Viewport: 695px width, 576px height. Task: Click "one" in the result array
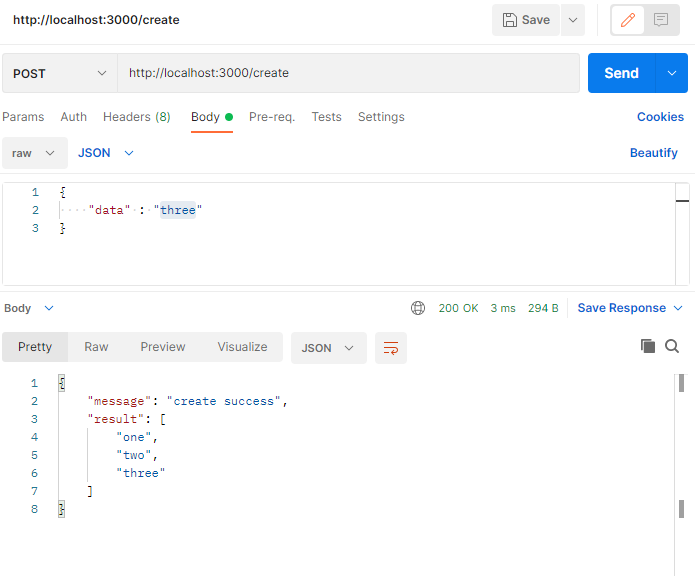point(134,437)
